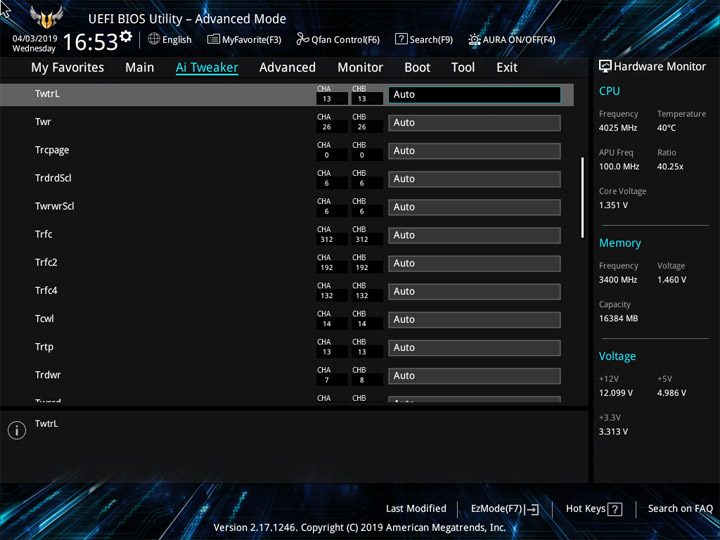Switch to My Favorites tab
This screenshot has height=540, width=720.
pyautogui.click(x=68, y=68)
